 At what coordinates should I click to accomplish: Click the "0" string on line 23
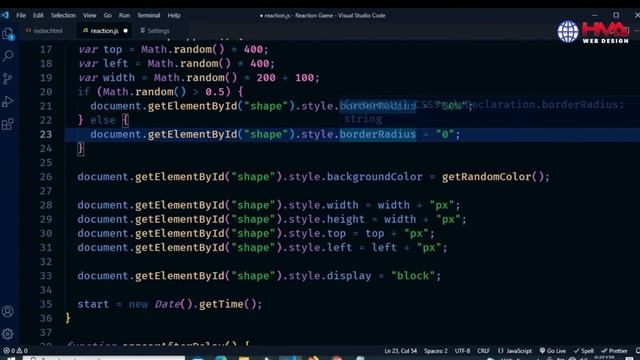coord(445,134)
